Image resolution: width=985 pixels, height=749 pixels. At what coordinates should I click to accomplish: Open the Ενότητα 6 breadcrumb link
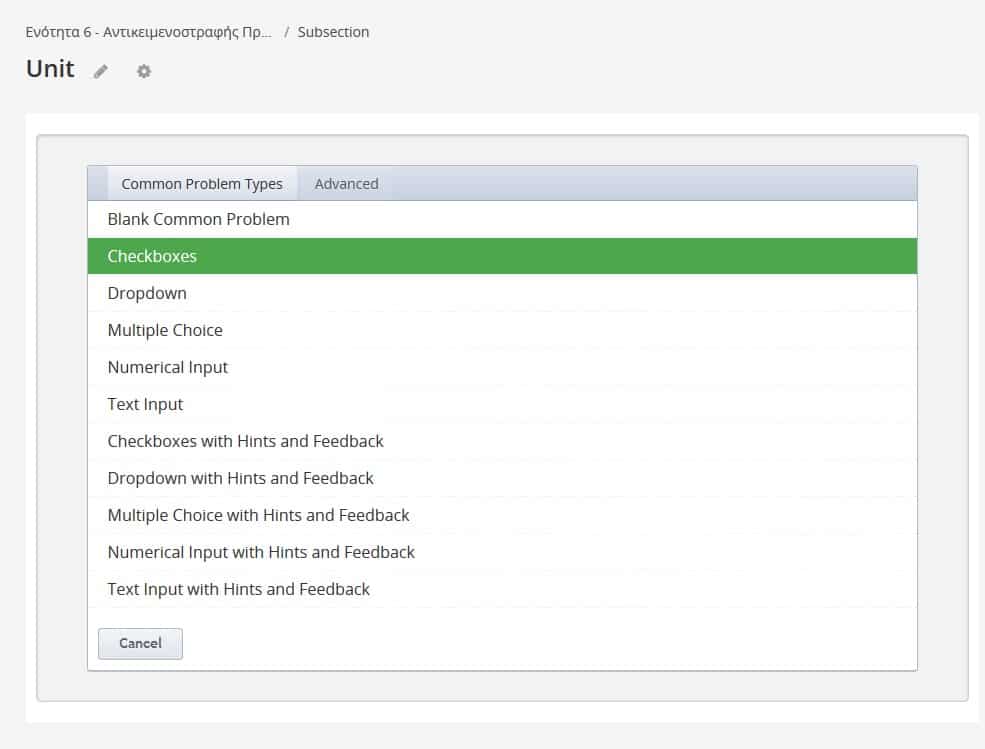point(148,32)
